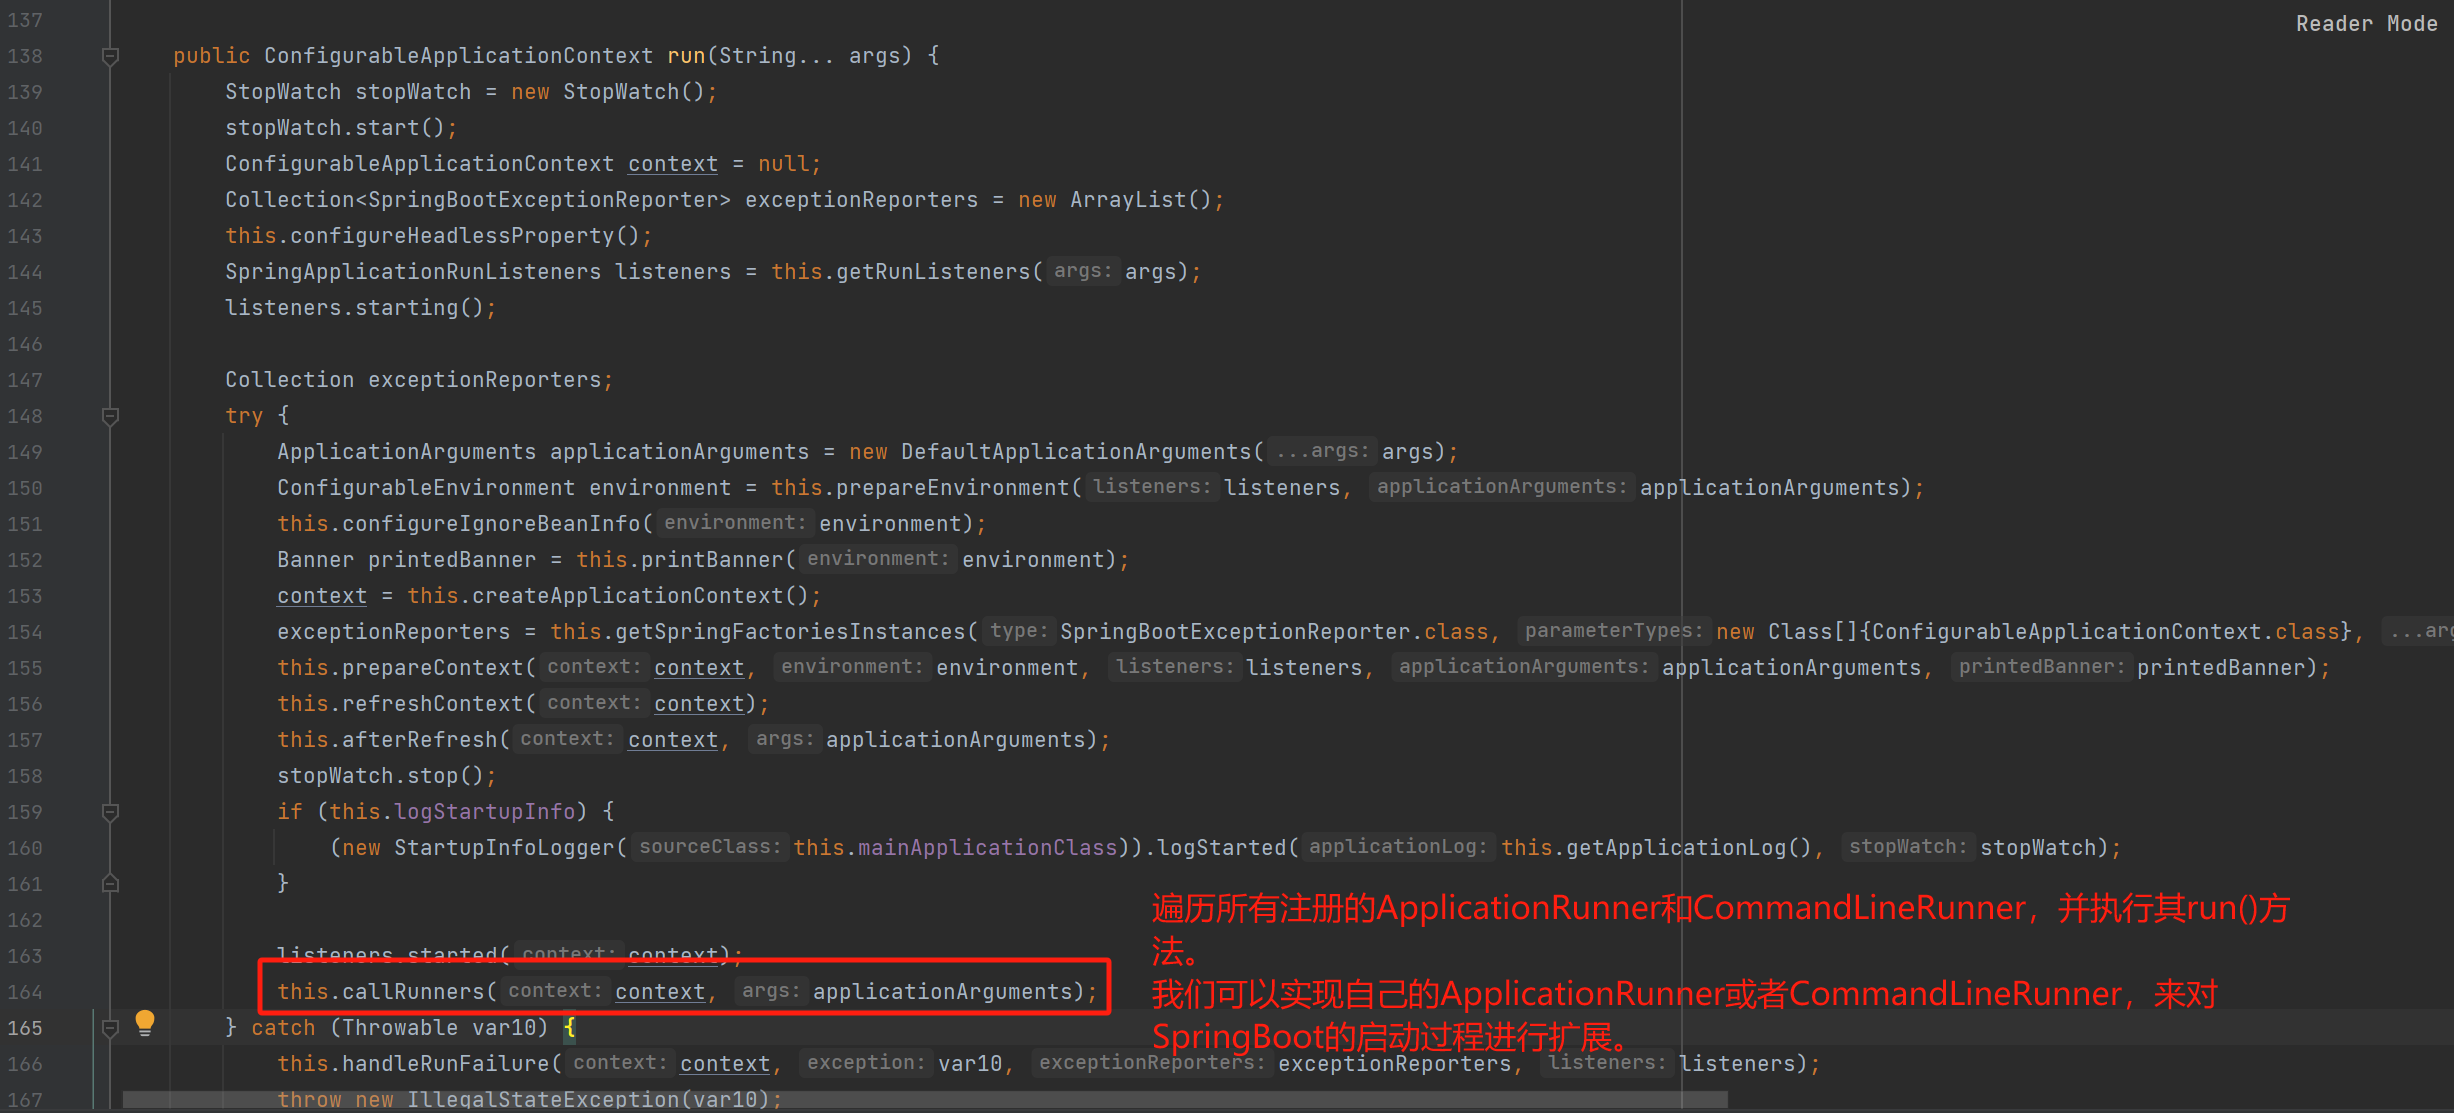Click the yellow lightbulb quick-fix icon
Screen dimensions: 2454x1113
pyautogui.click(x=145, y=1022)
